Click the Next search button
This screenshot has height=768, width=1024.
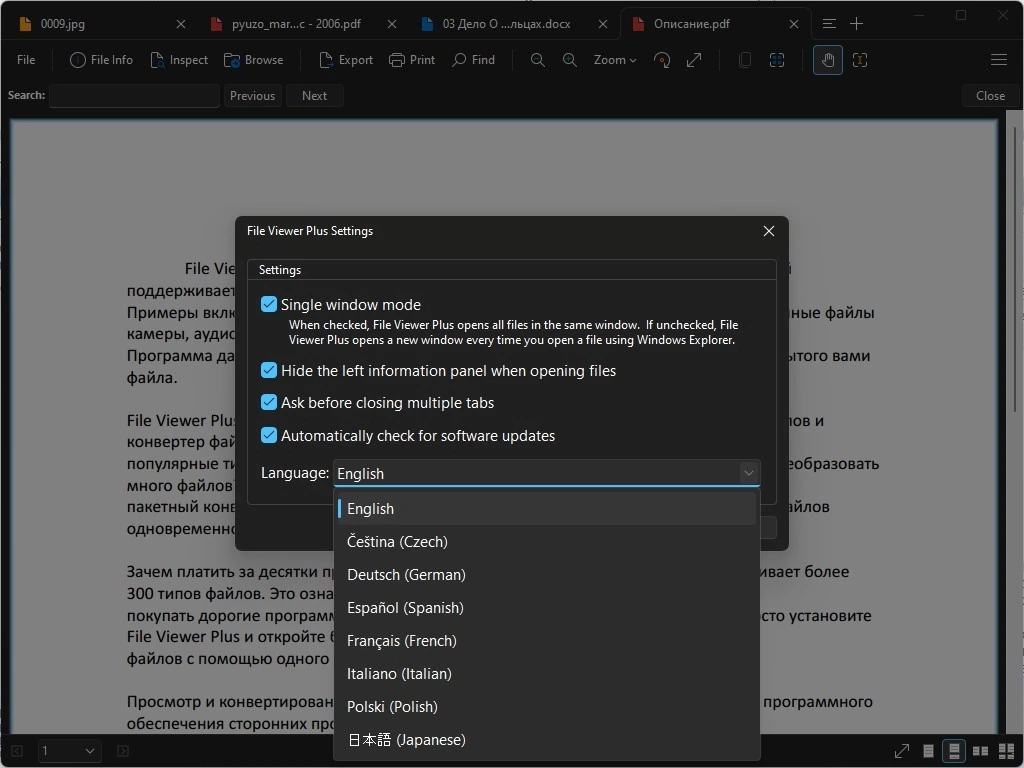click(x=314, y=95)
